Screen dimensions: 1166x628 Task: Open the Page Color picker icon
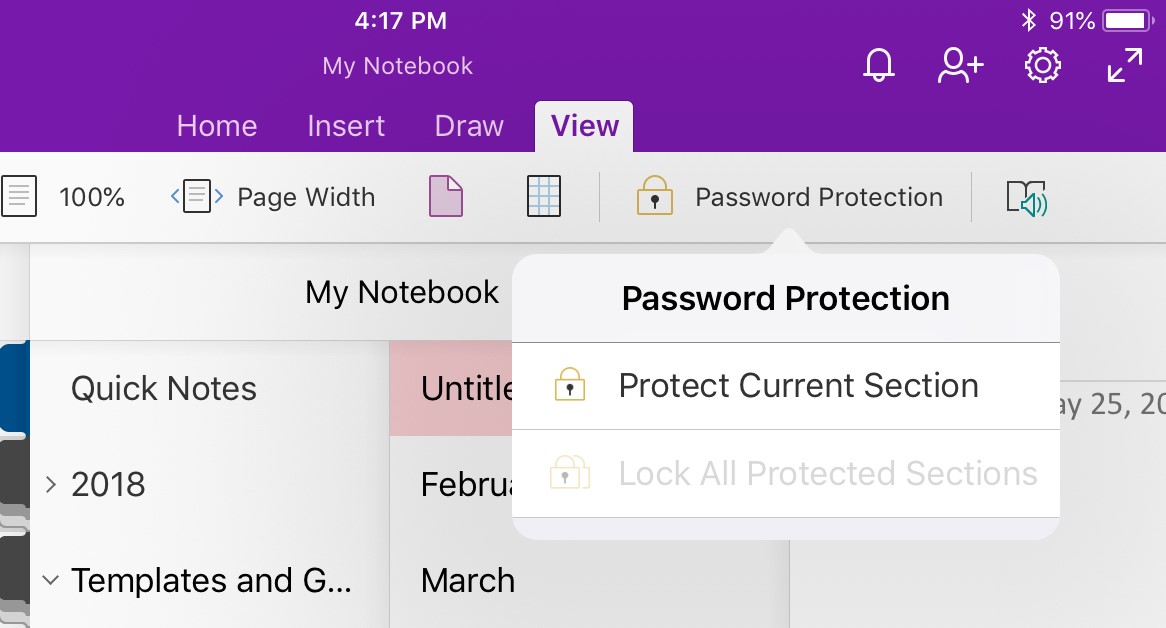(444, 196)
